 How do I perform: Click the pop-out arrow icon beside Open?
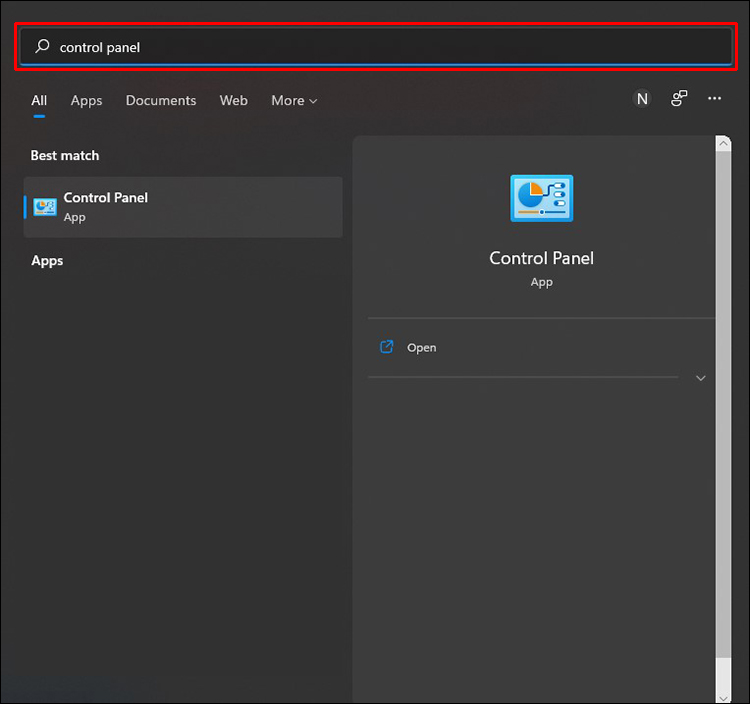(x=387, y=347)
